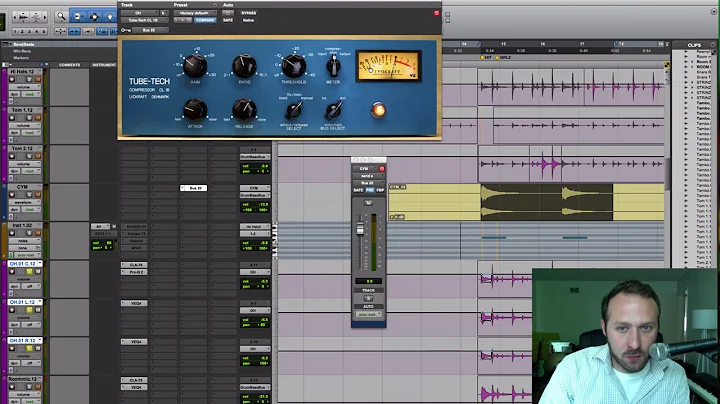Record-enable the Hi Hats.12 track
Screen dimensions: 720x404
12,79
